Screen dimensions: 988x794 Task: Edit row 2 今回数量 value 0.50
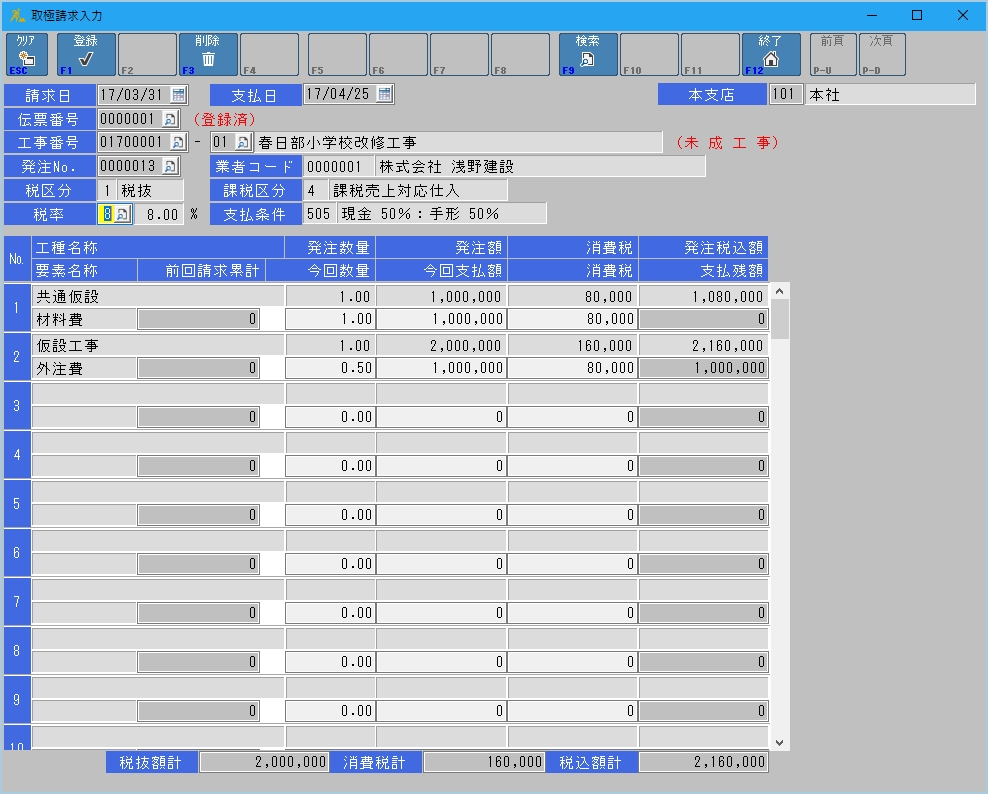click(x=330, y=368)
